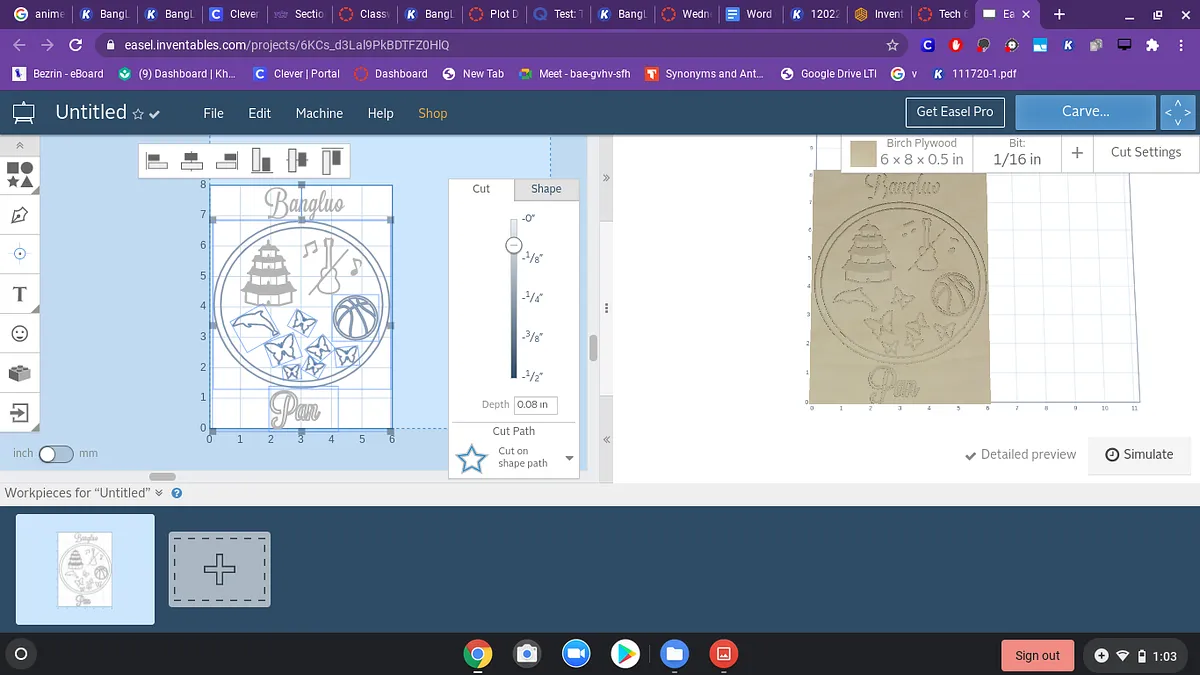This screenshot has width=1200, height=675.
Task: Click the saved checkmark next to title
Action: 154,114
